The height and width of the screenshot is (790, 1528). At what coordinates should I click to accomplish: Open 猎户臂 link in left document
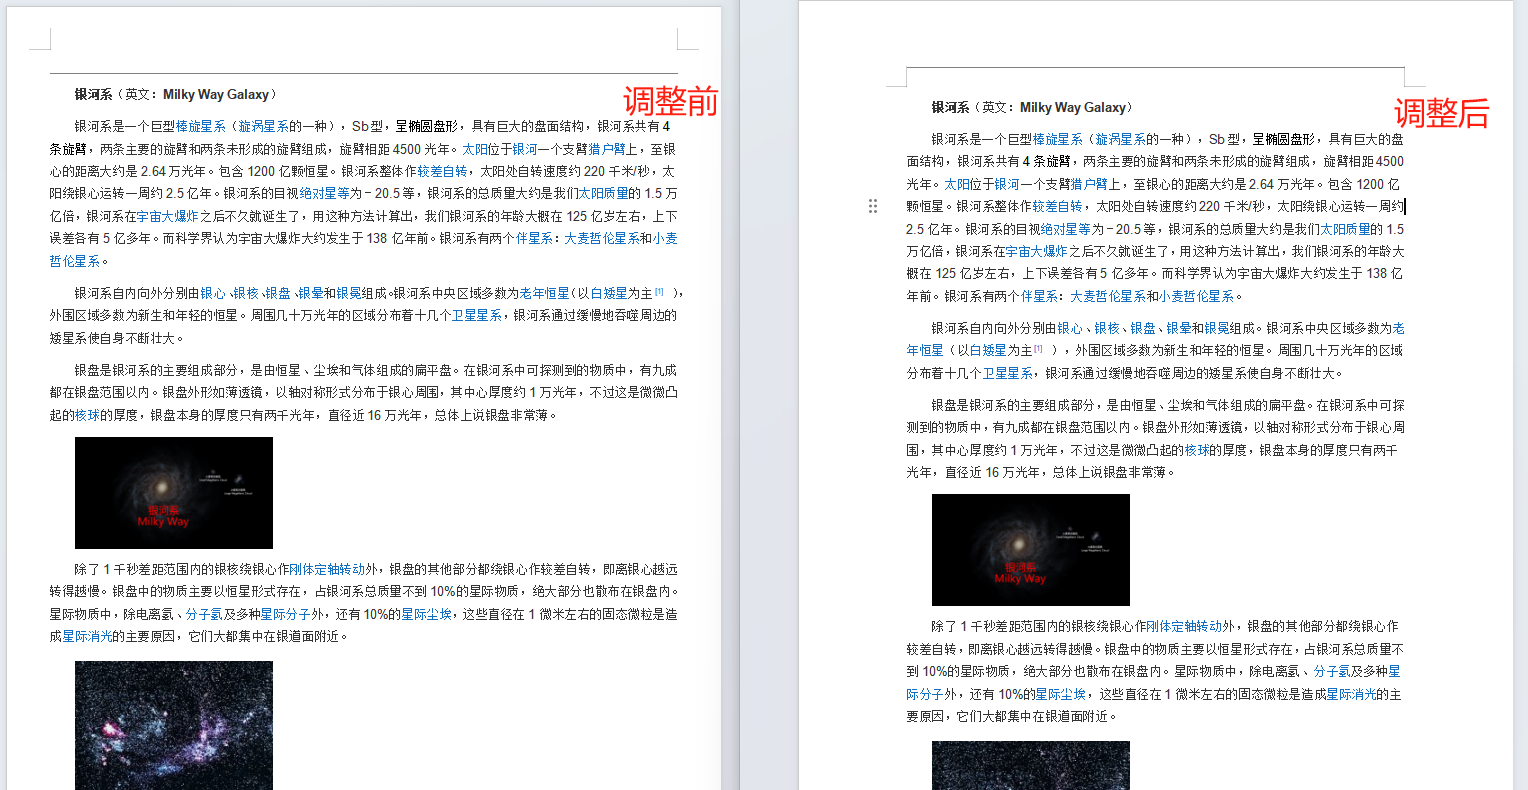pyautogui.click(x=607, y=149)
